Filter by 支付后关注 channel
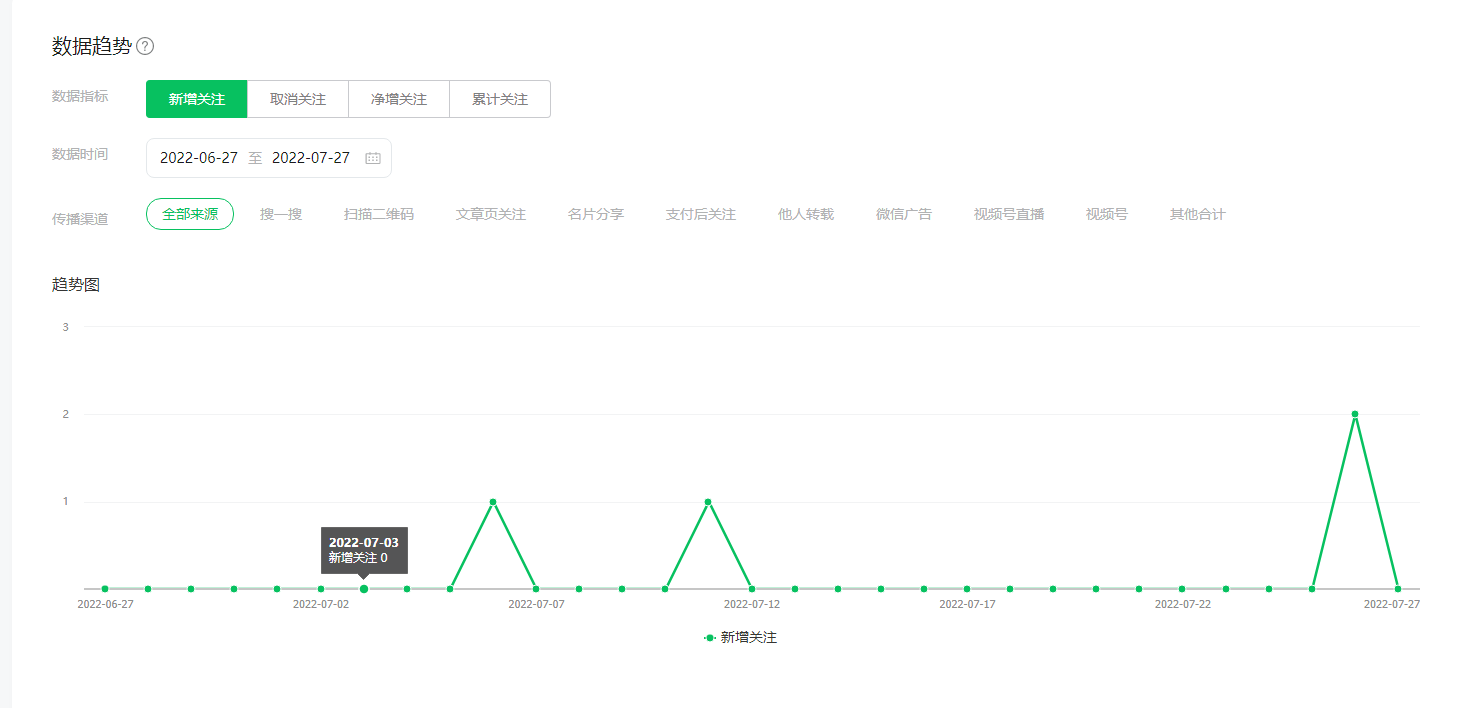This screenshot has height=708, width=1469. click(701, 214)
